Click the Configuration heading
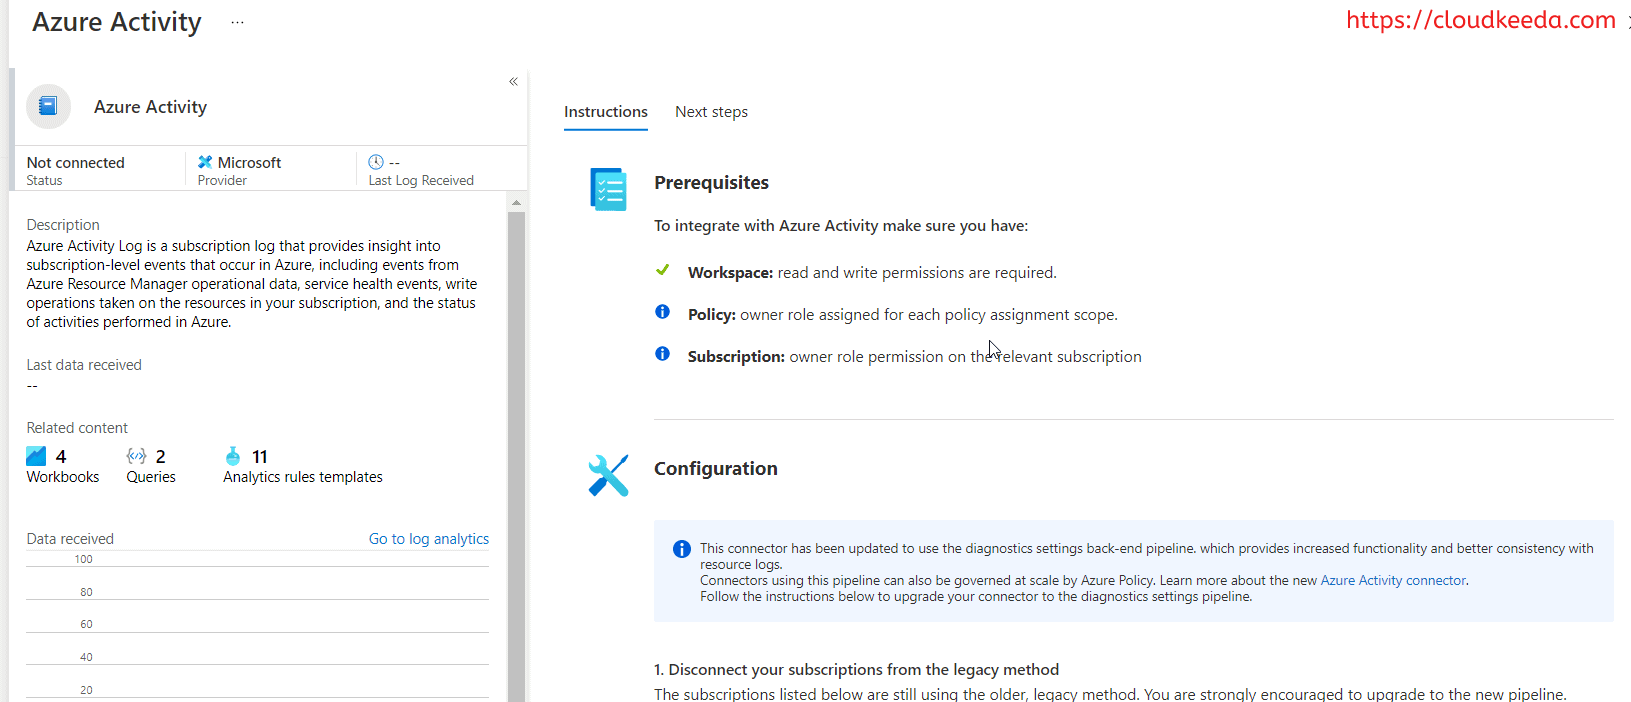Screen dimensions: 1631x702 point(716,469)
